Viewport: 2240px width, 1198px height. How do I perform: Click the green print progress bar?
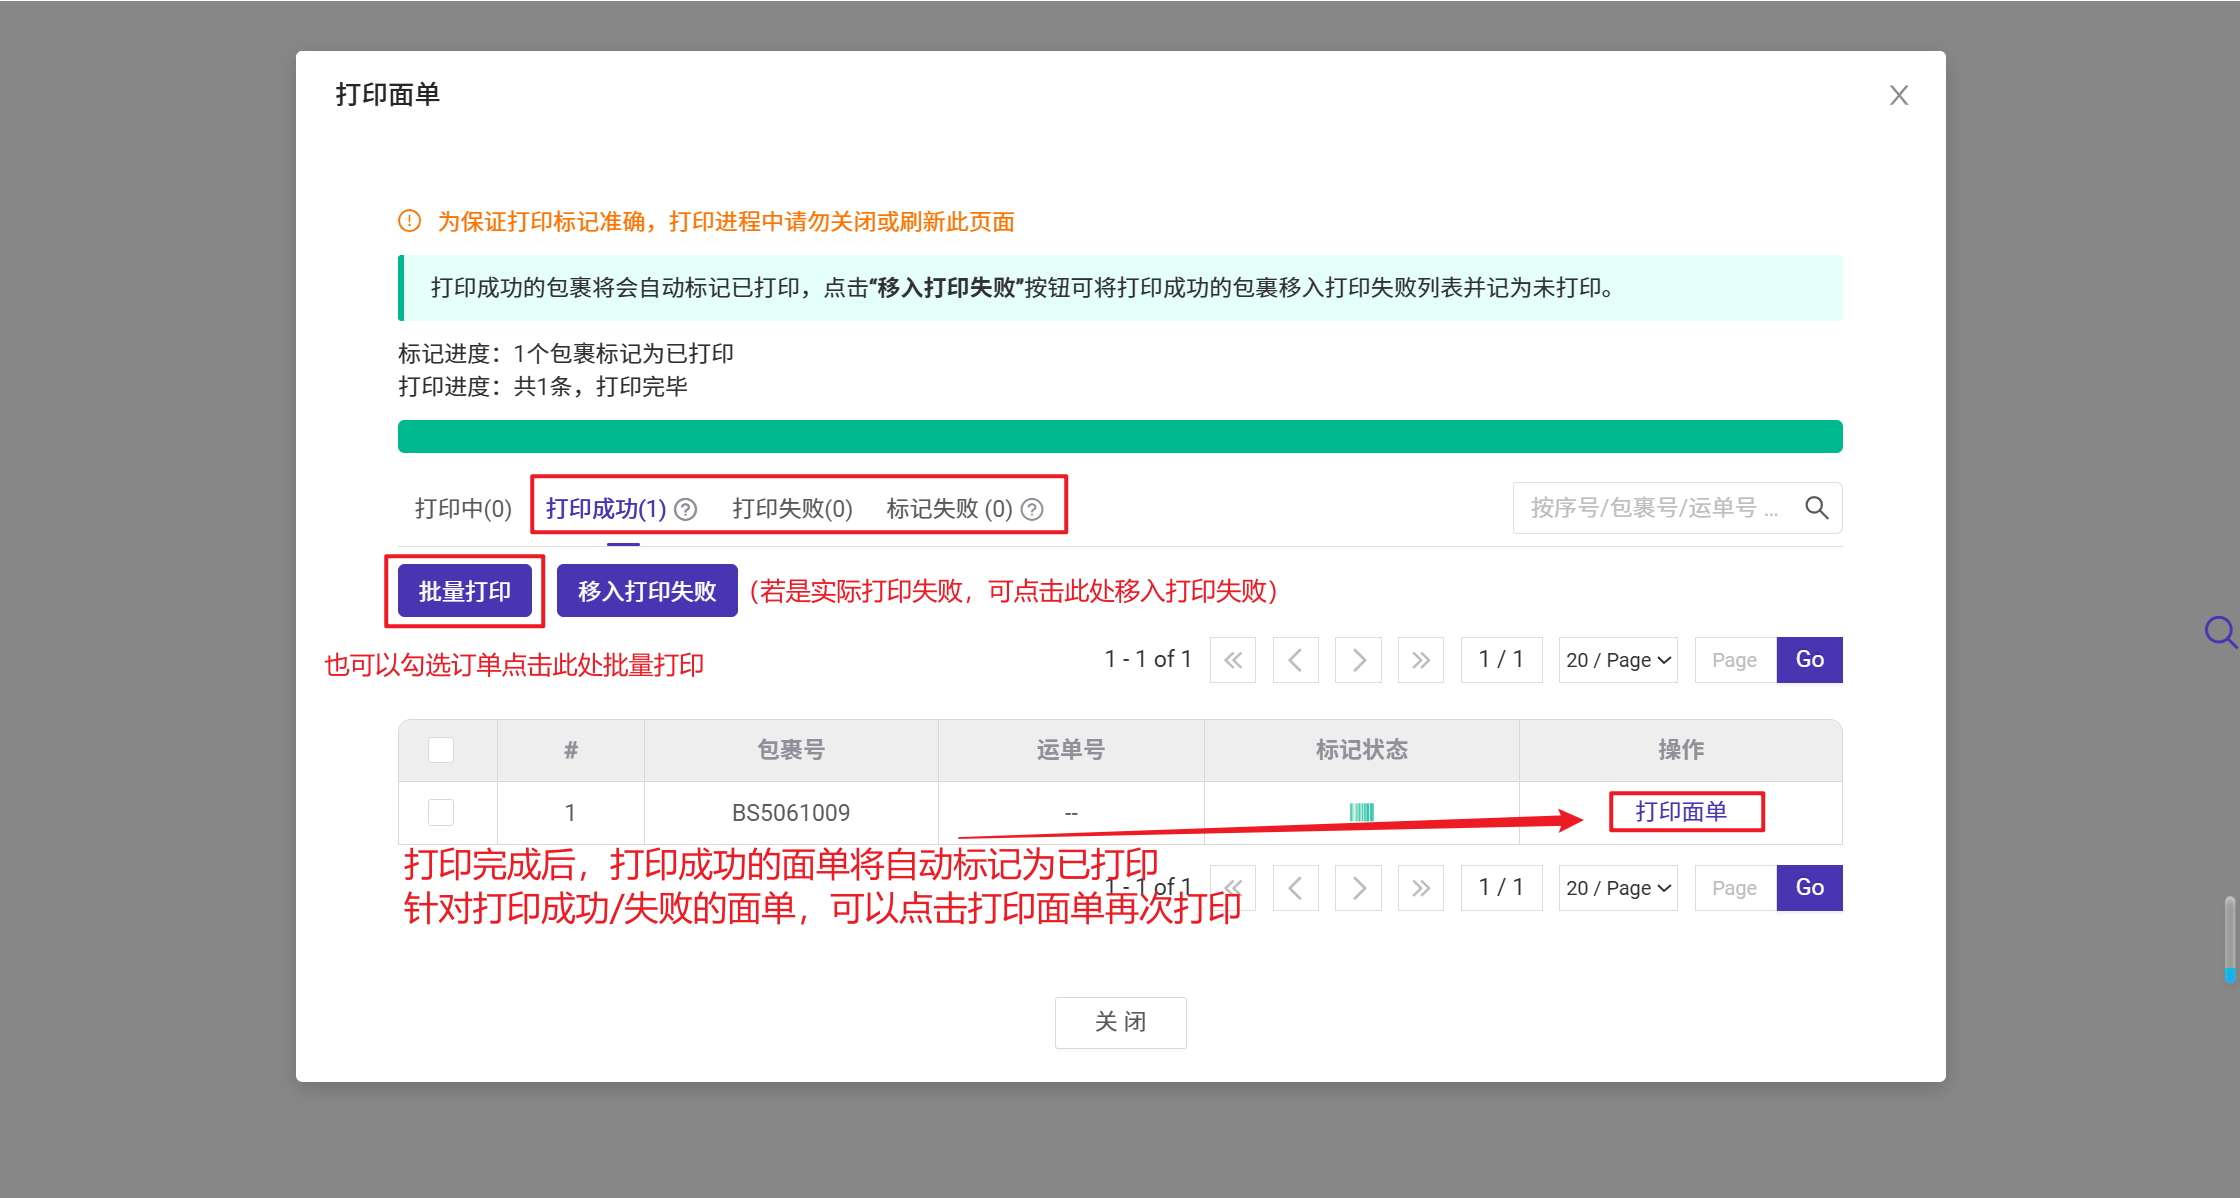tap(1120, 437)
